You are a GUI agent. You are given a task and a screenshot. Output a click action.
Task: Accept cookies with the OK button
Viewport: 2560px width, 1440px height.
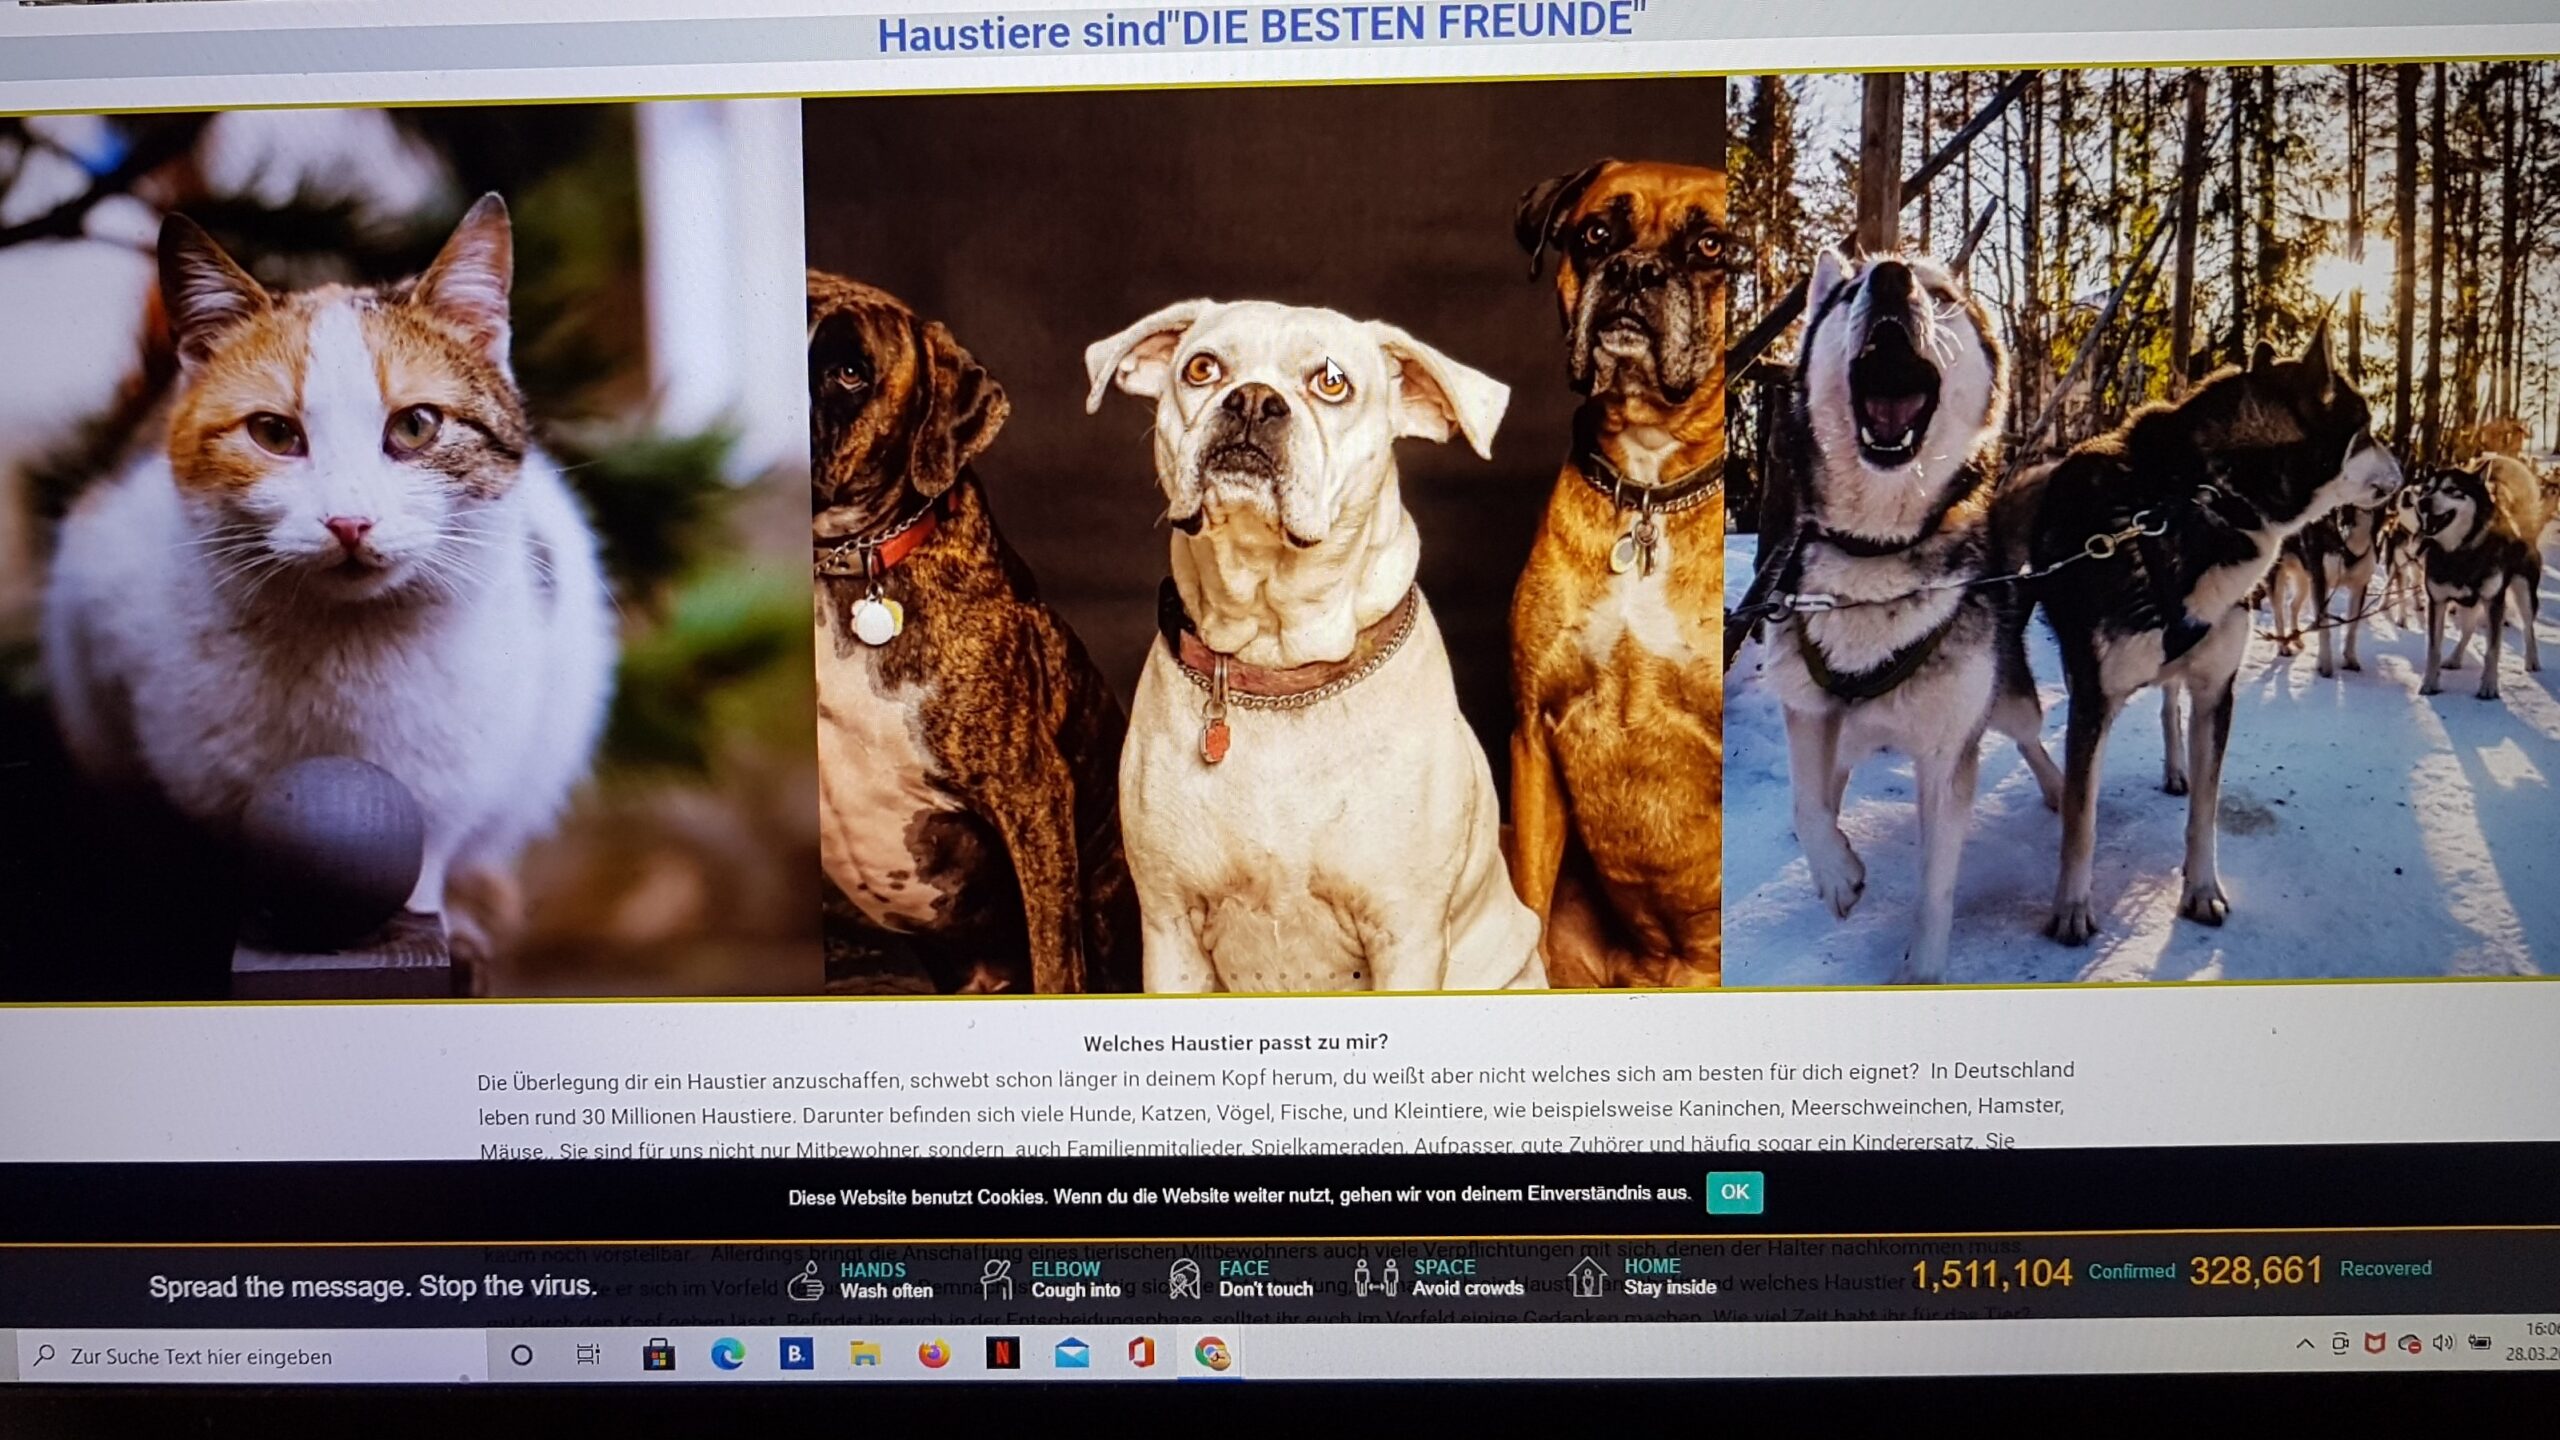pyautogui.click(x=1734, y=1192)
